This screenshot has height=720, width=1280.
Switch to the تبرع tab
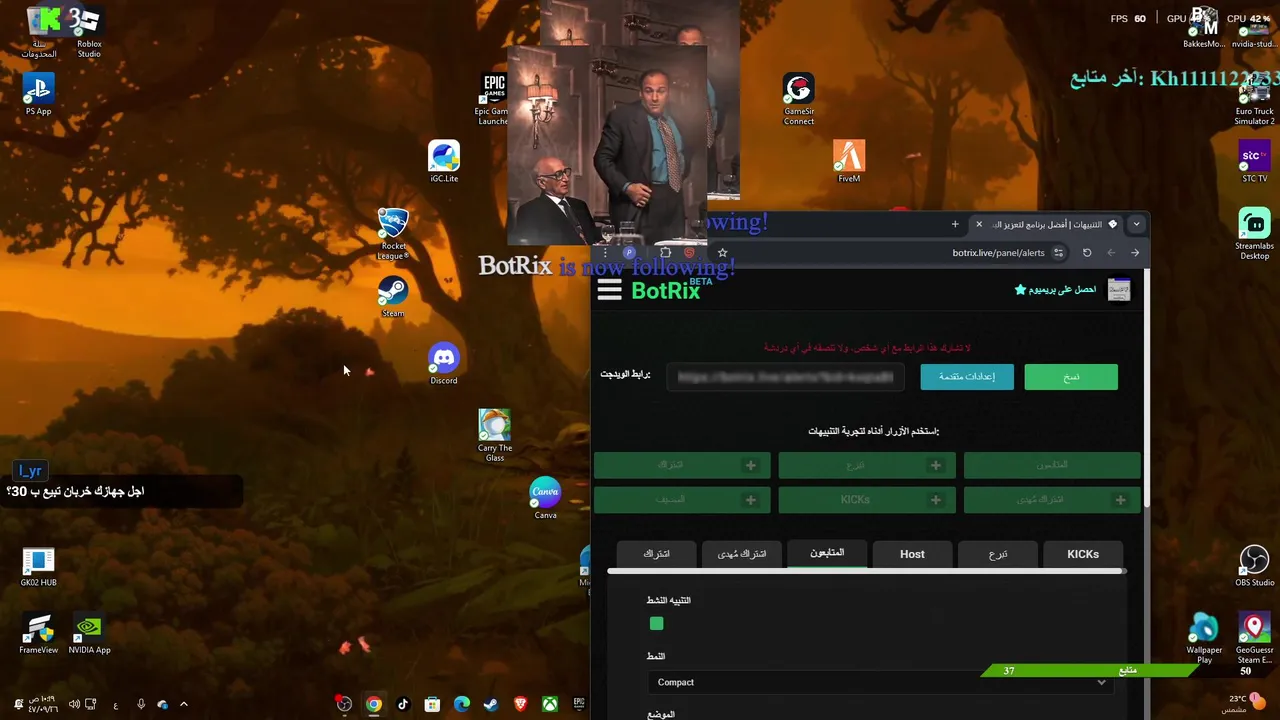pyautogui.click(x=998, y=554)
